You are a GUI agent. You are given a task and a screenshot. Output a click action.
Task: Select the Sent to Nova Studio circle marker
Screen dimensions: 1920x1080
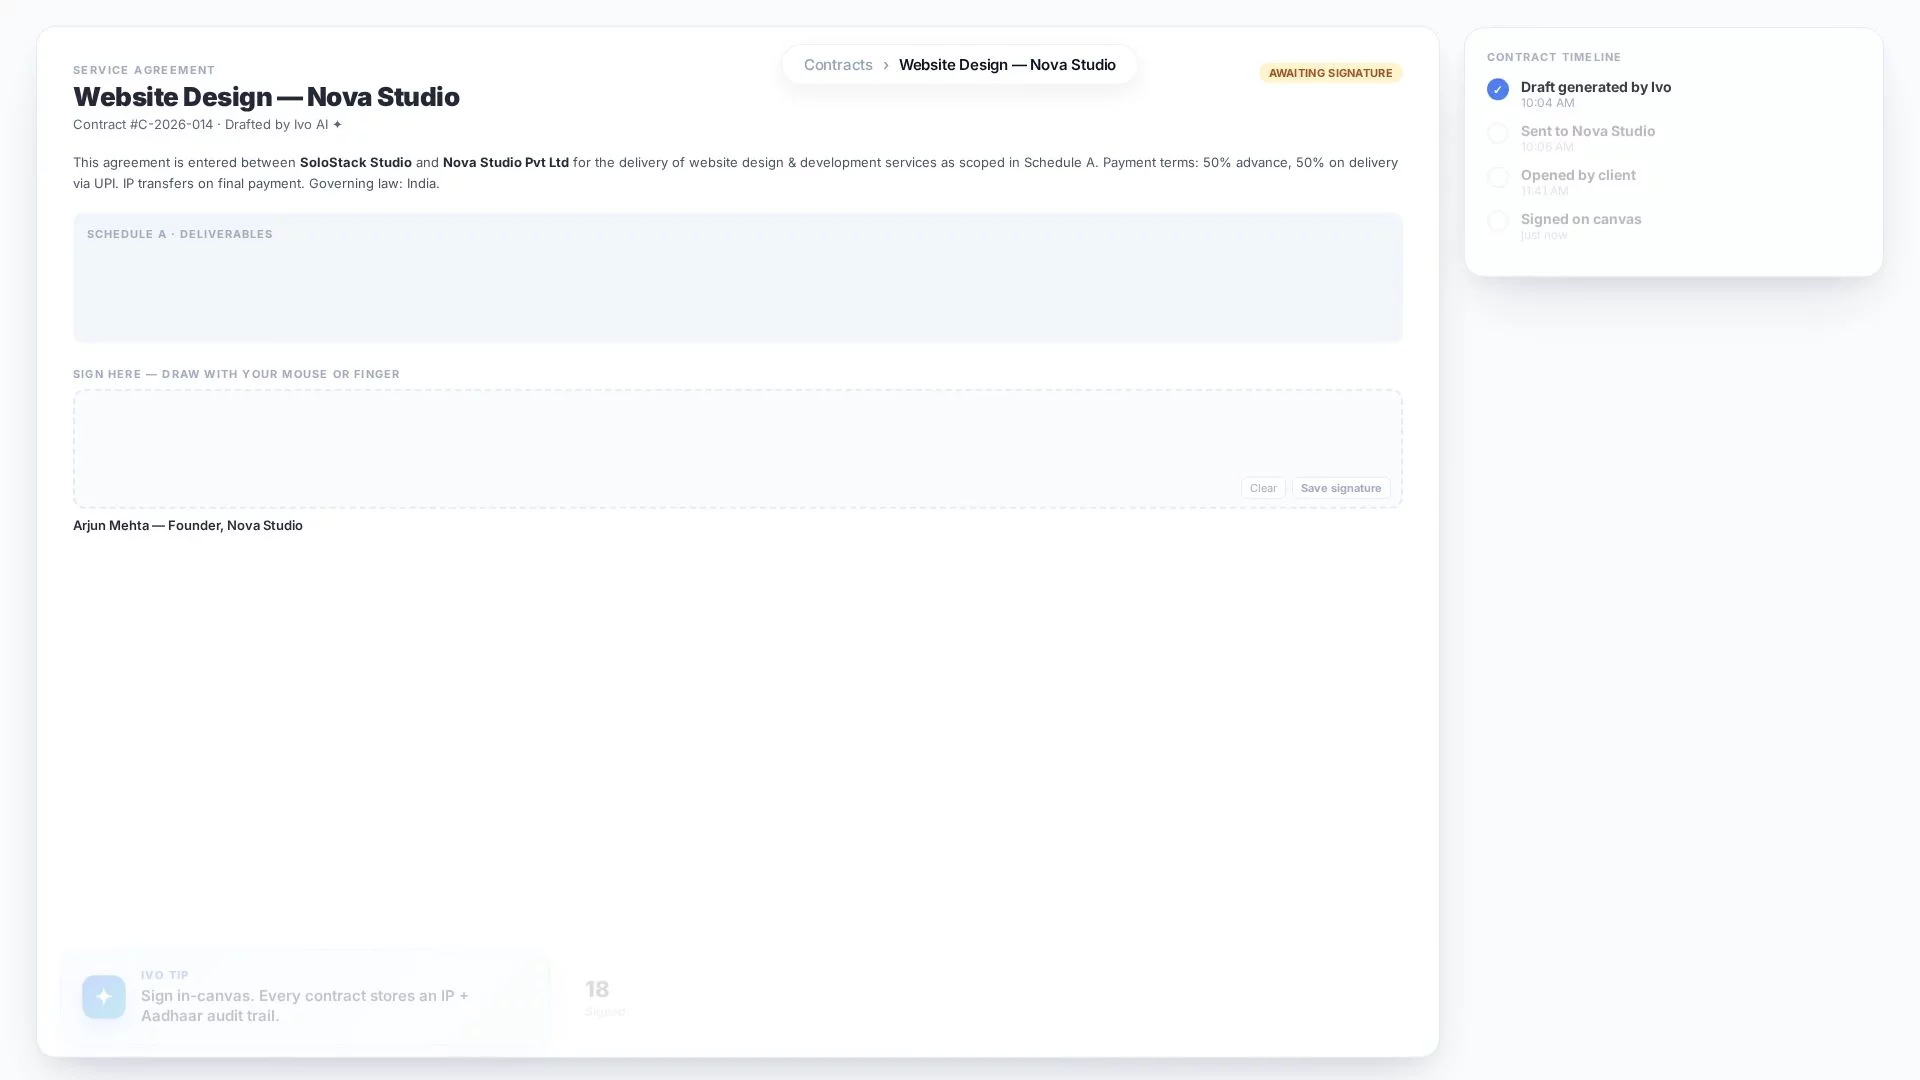[x=1497, y=133]
